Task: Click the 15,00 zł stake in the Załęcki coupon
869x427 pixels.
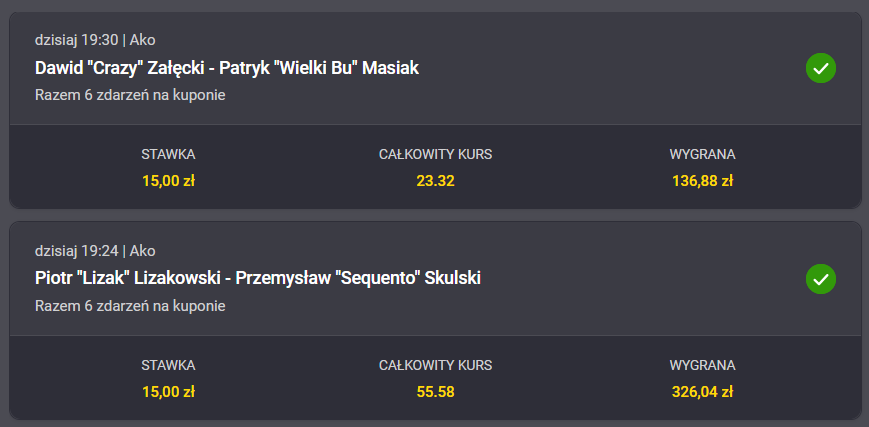Action: point(168,181)
